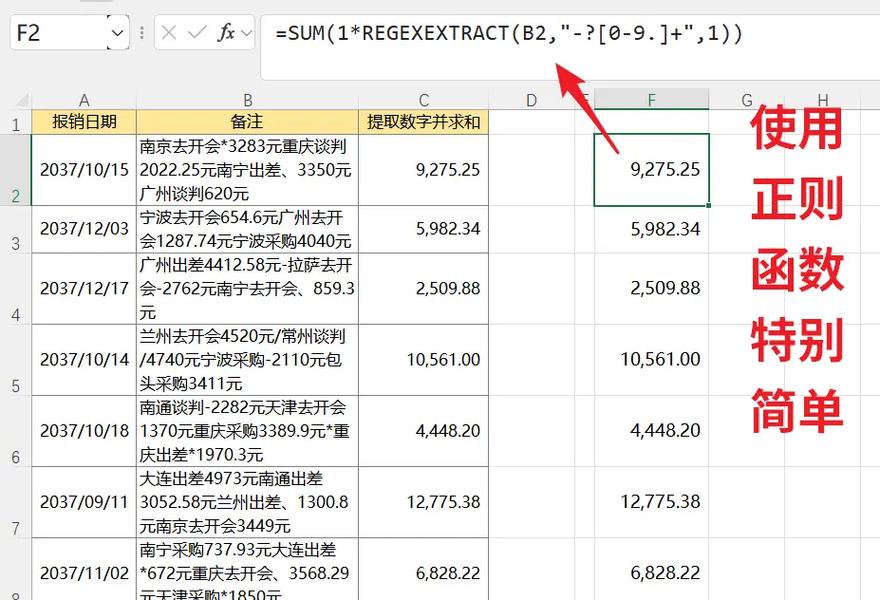Viewport: 880px width, 600px height.
Task: Click note cell starting 南通谈判-2282元
Action: [x=248, y=431]
